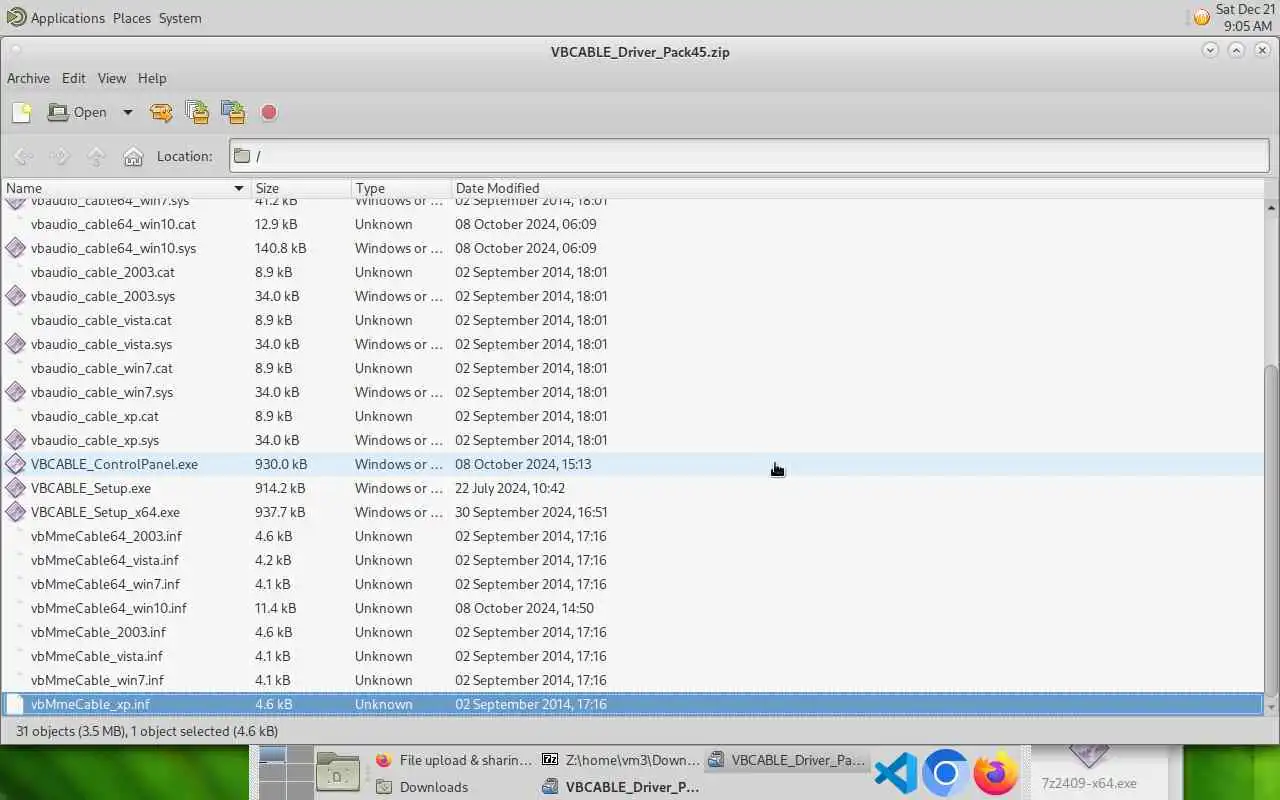This screenshot has height=800, width=1280.
Task: Sort files by the Name column header
Action: coord(125,188)
